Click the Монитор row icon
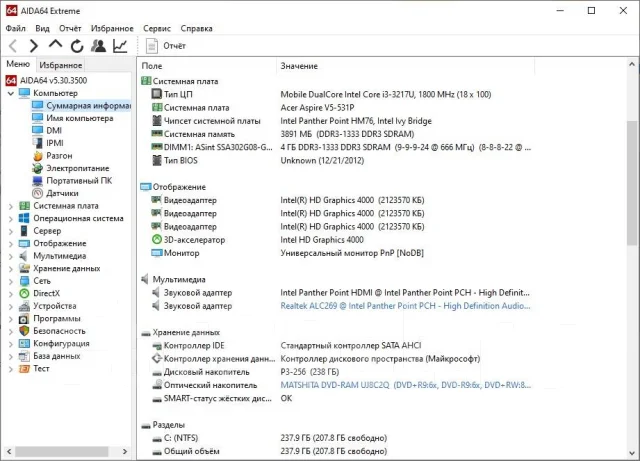 click(x=157, y=253)
